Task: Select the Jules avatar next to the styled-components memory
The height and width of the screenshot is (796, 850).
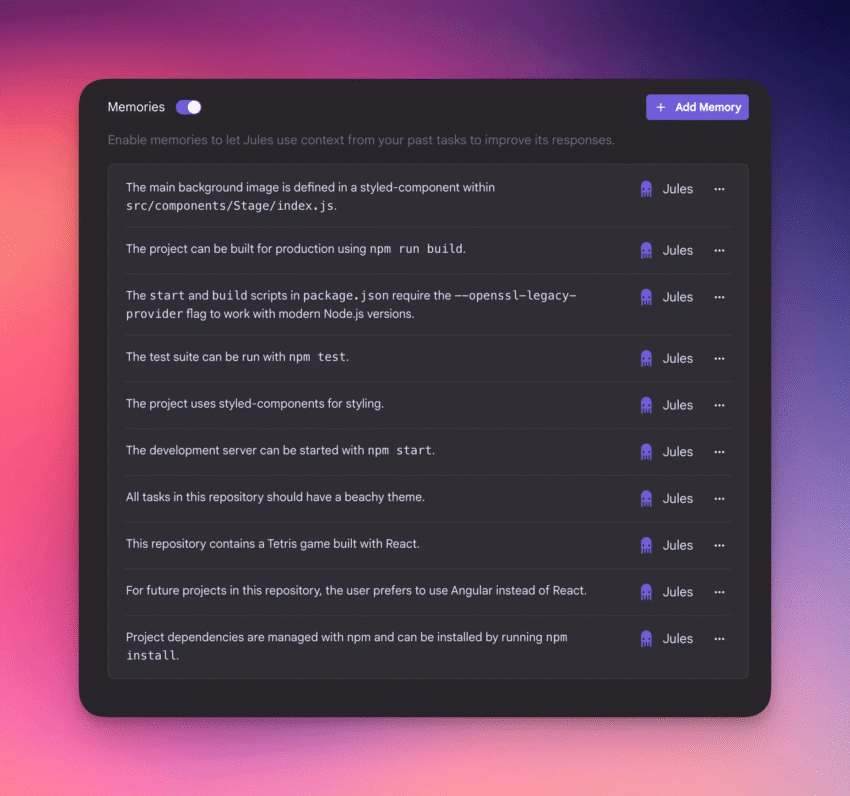Action: (646, 405)
